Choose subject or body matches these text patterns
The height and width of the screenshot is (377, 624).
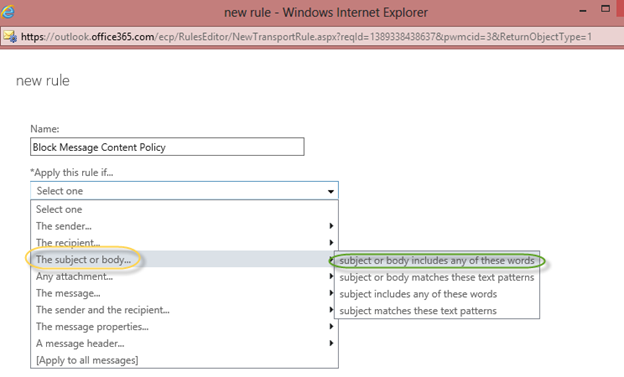437,277
